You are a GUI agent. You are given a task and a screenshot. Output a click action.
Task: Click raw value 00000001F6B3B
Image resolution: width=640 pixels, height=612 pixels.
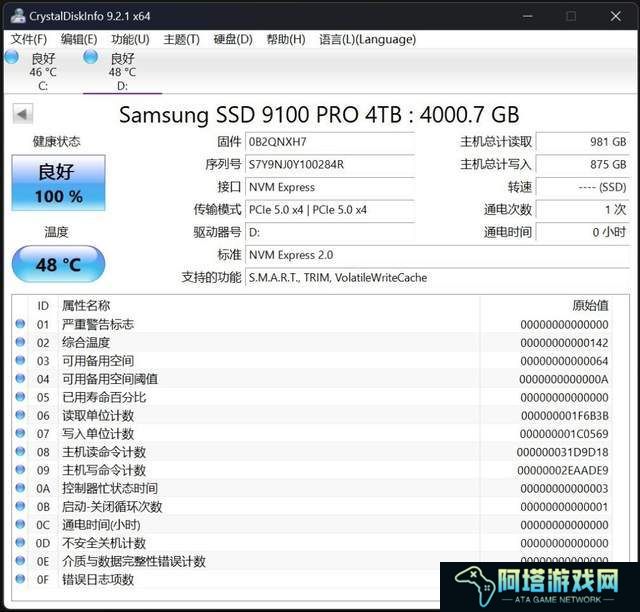565,416
